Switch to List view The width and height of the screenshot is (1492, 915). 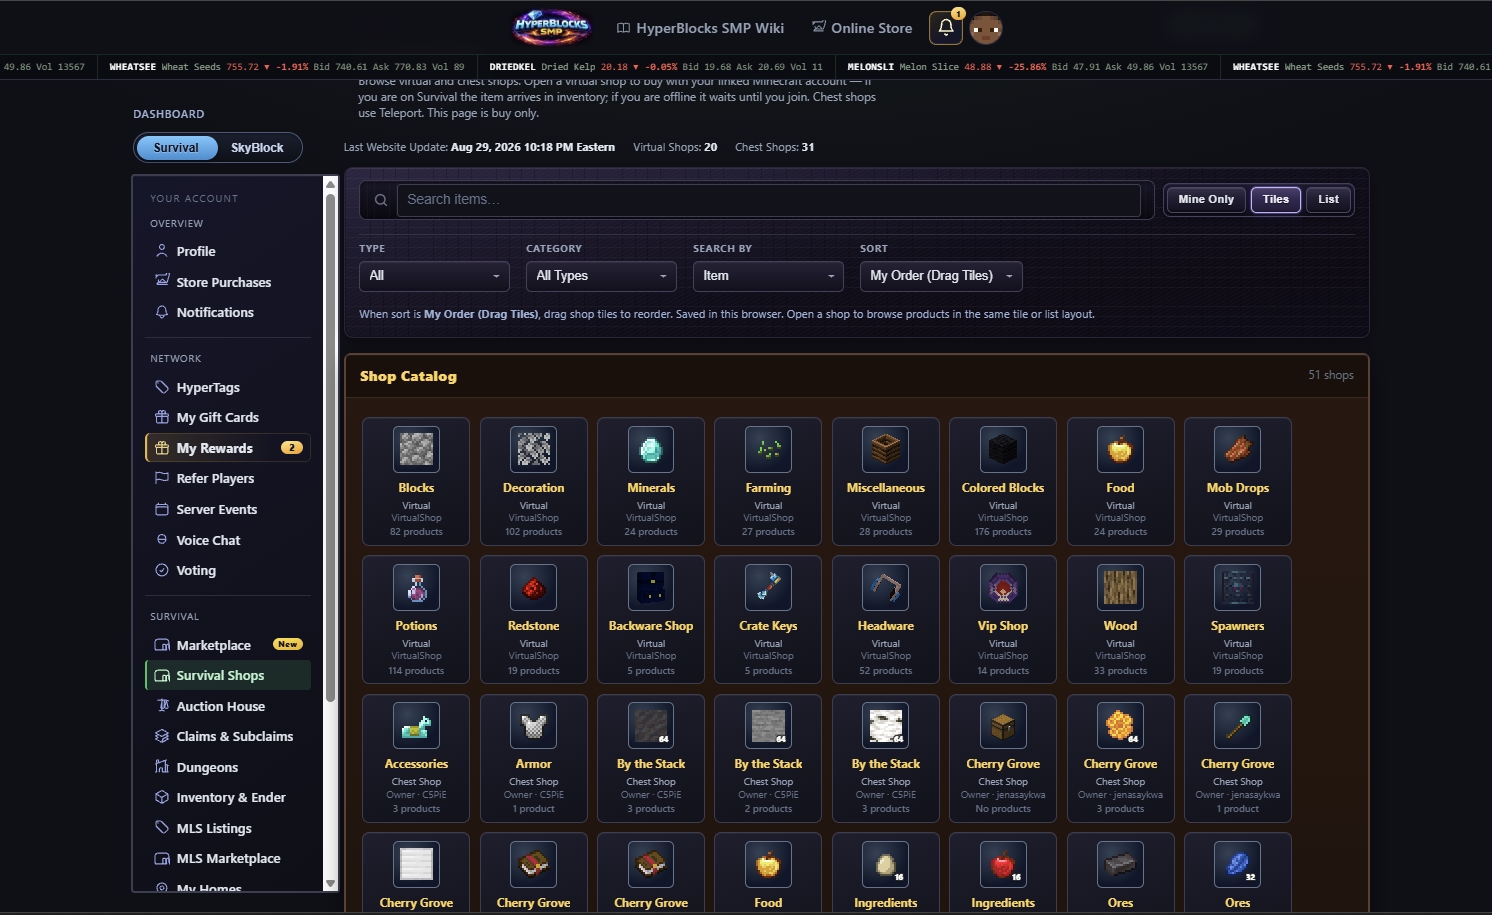click(x=1328, y=199)
